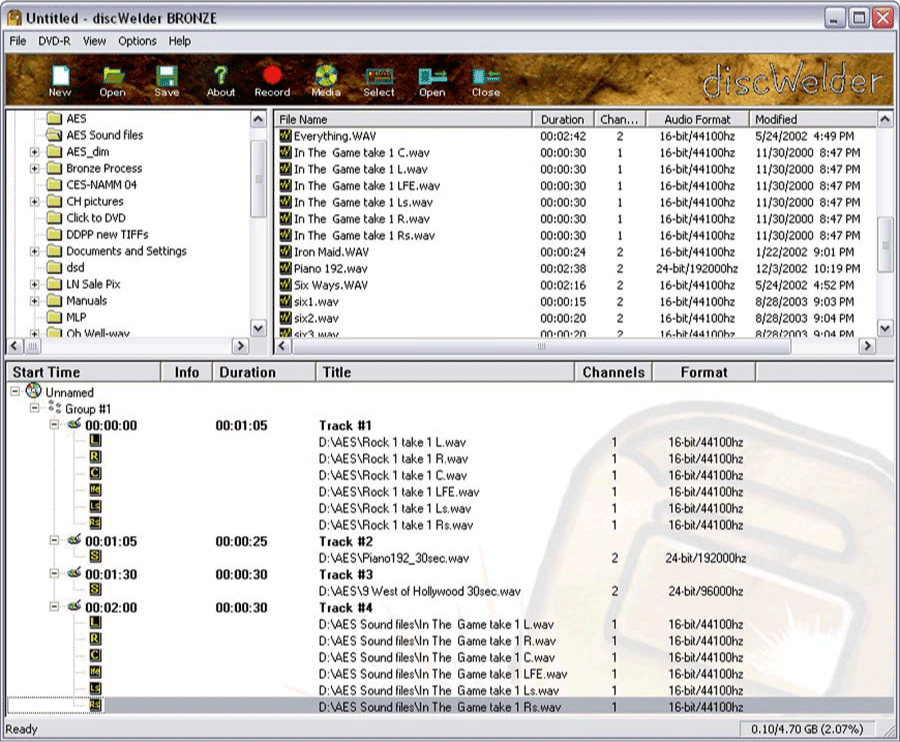Screen dimensions: 900x742
Task: Click the Media disc icon
Action: pyautogui.click(x=326, y=81)
